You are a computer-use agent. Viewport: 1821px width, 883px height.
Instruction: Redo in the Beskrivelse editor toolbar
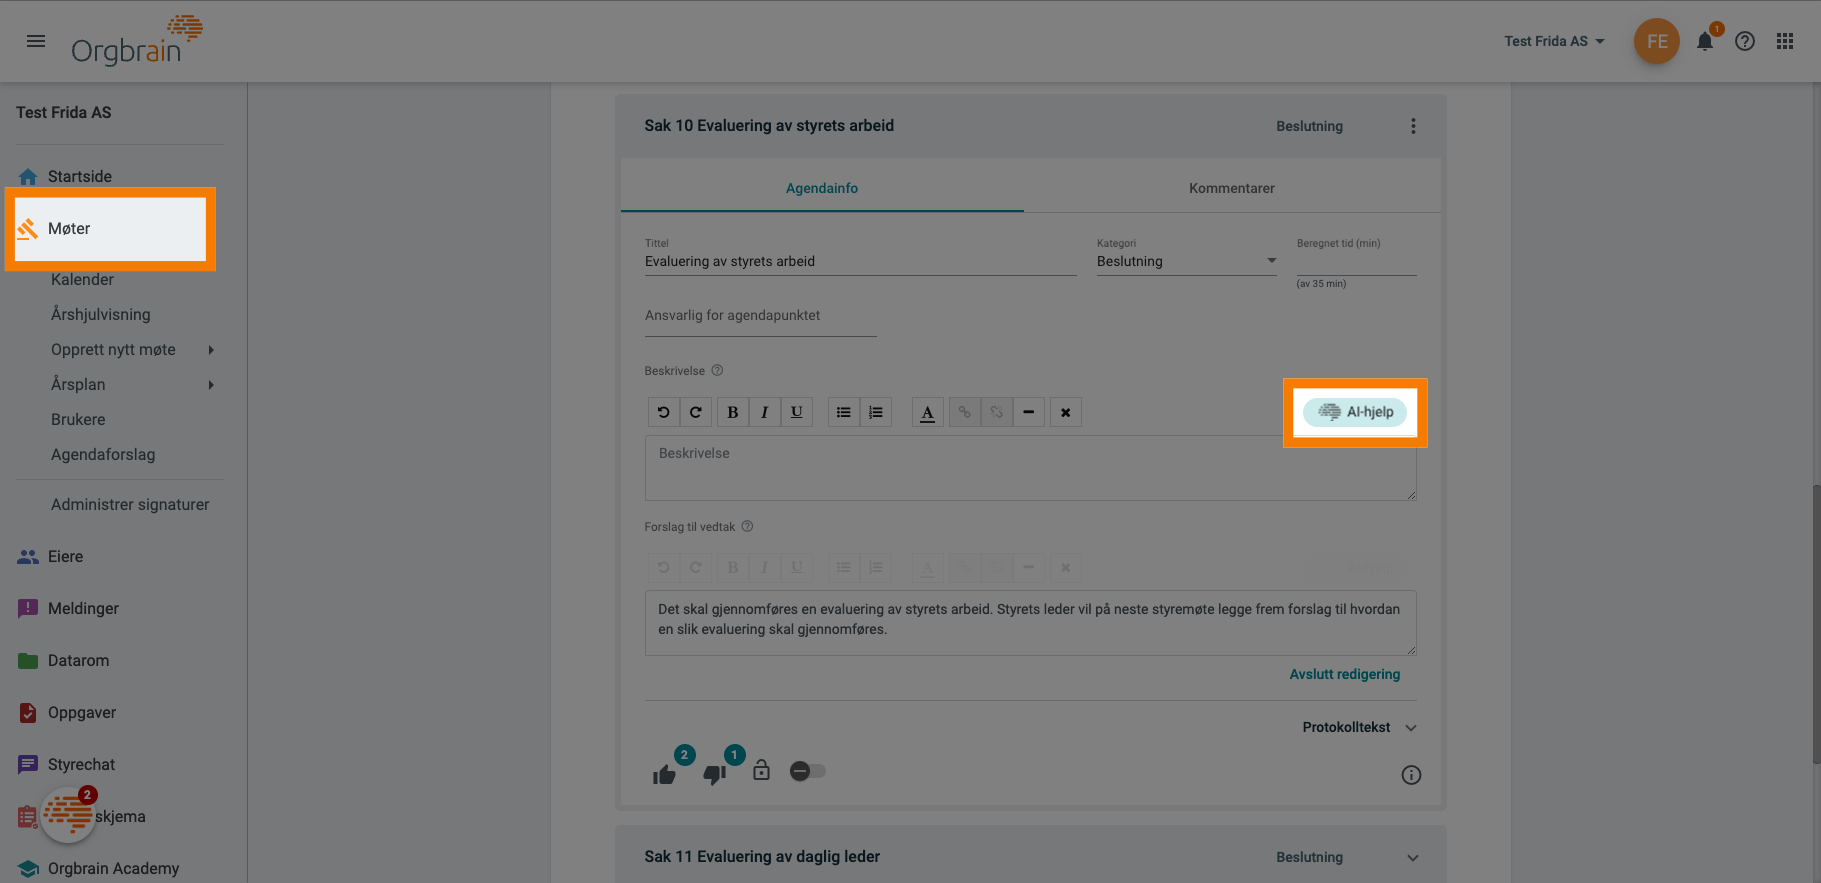(695, 412)
